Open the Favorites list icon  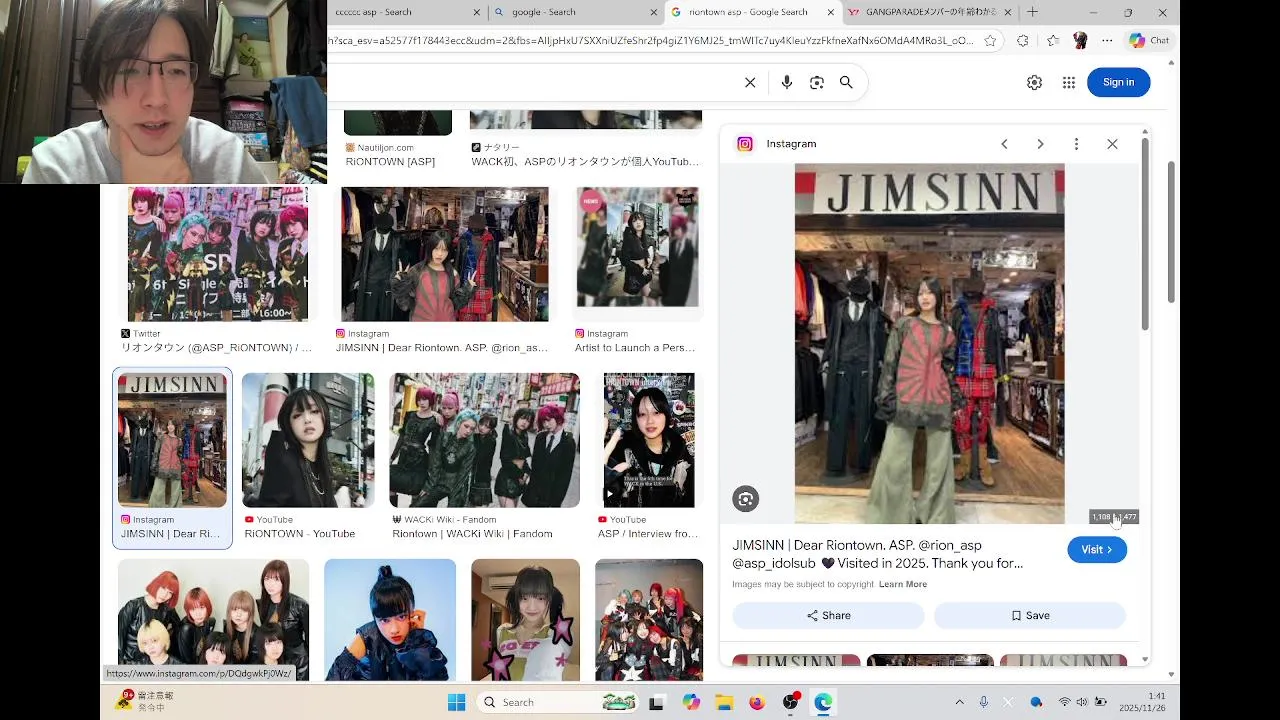point(1053,41)
